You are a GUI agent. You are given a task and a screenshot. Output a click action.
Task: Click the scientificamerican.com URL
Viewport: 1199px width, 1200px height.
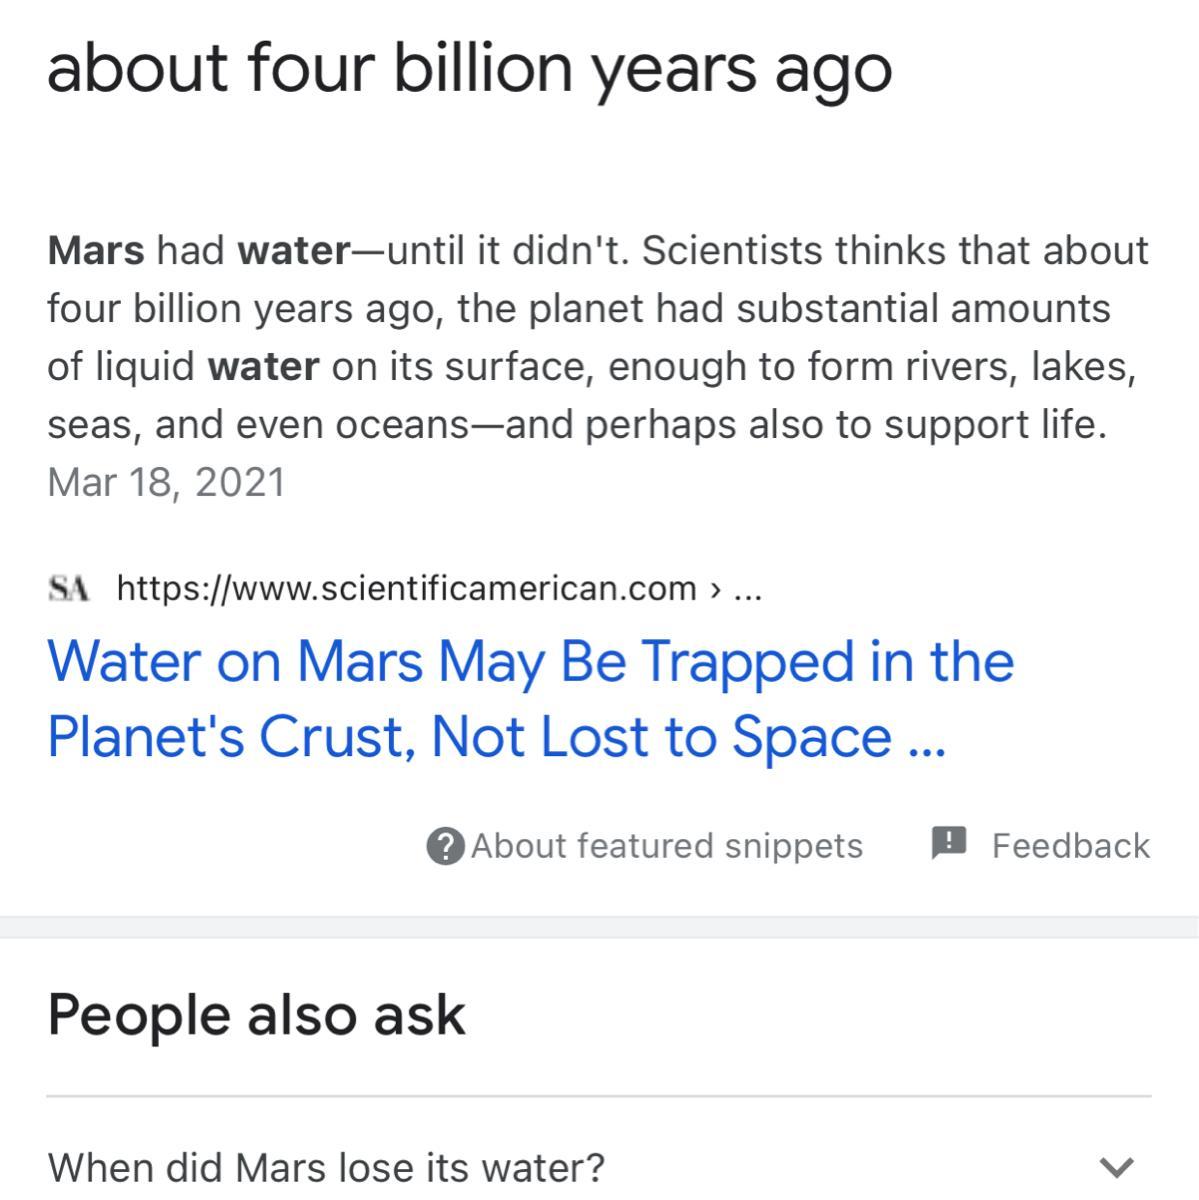point(406,588)
